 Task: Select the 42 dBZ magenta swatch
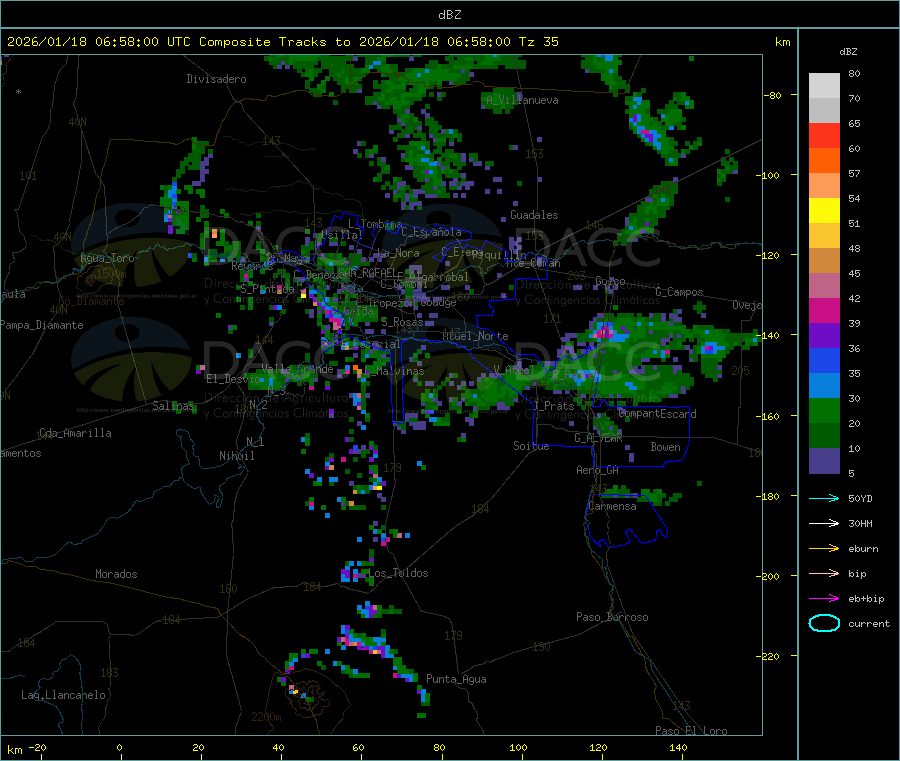(824, 310)
